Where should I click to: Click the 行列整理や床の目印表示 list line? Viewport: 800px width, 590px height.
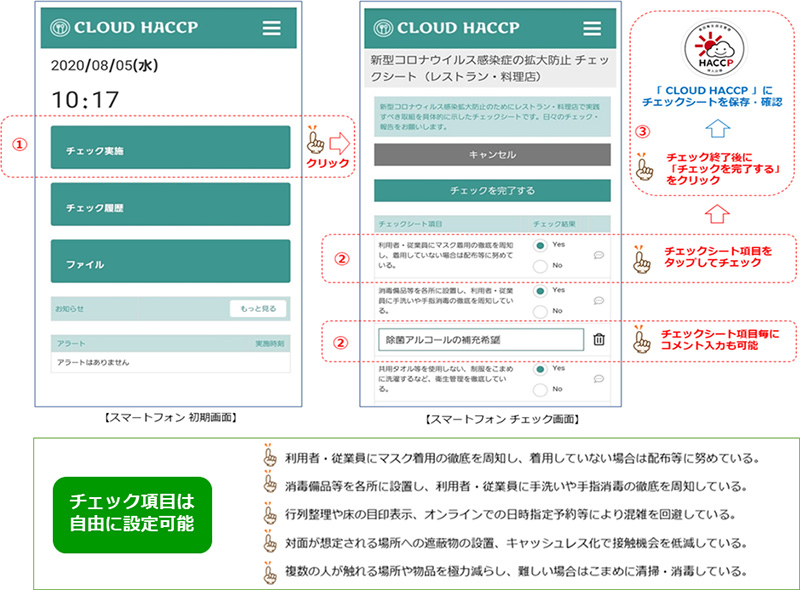pos(510,514)
